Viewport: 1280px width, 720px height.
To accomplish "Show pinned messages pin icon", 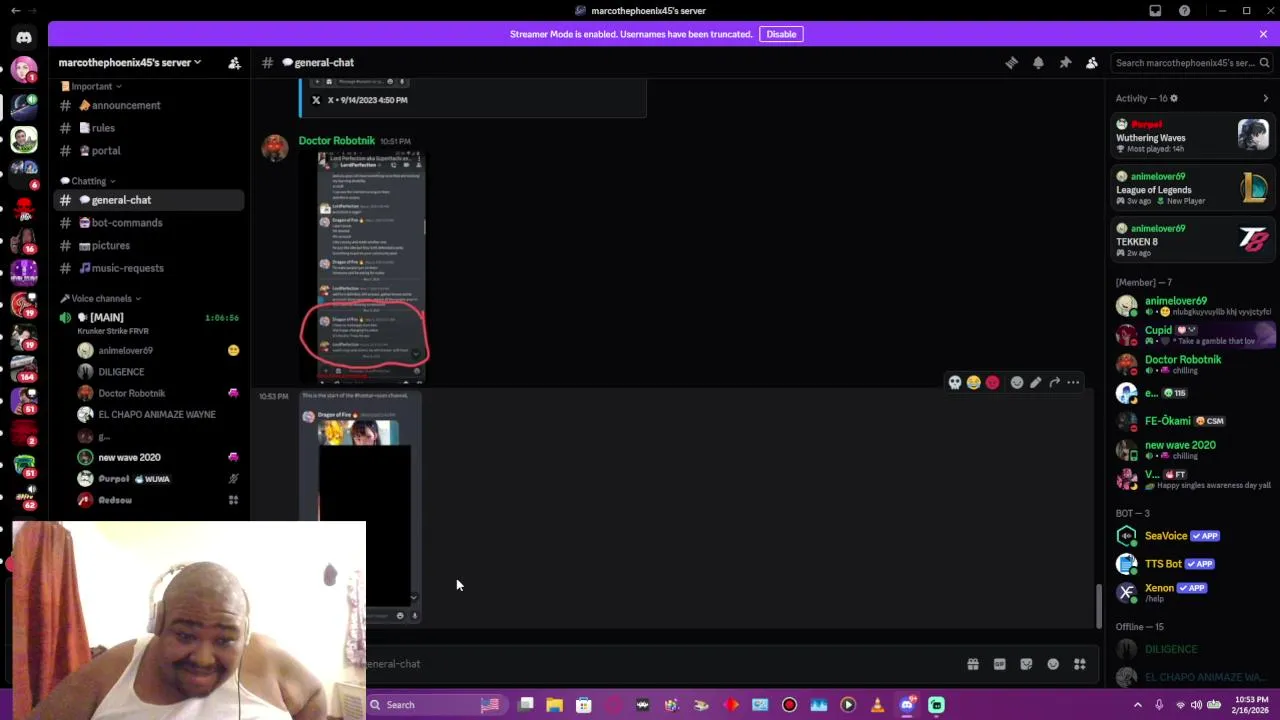I will click(x=1065, y=62).
